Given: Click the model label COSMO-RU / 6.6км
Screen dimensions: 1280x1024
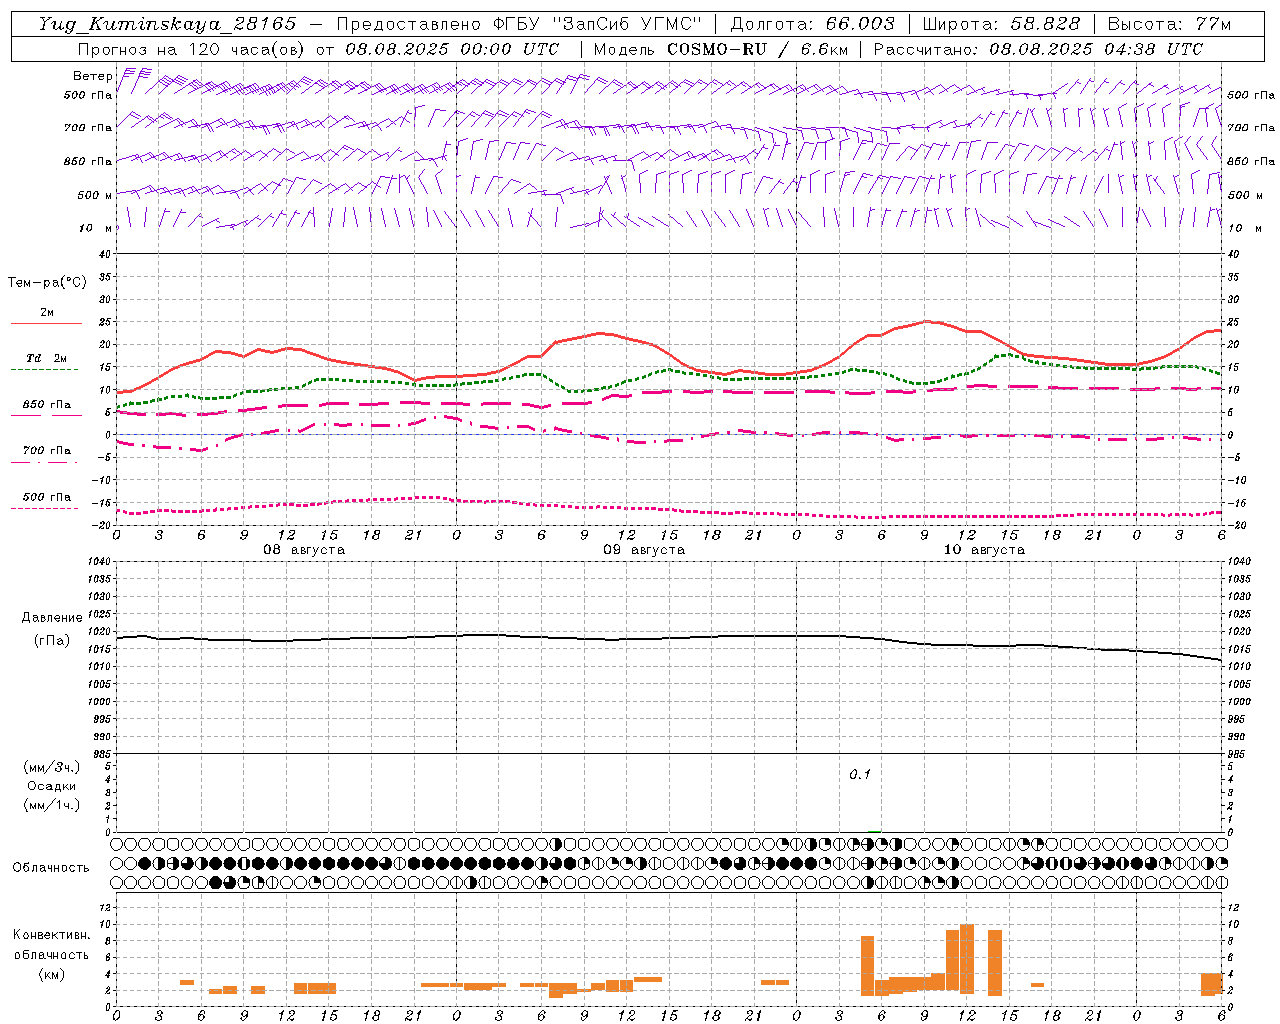Looking at the screenshot, I should [756, 49].
